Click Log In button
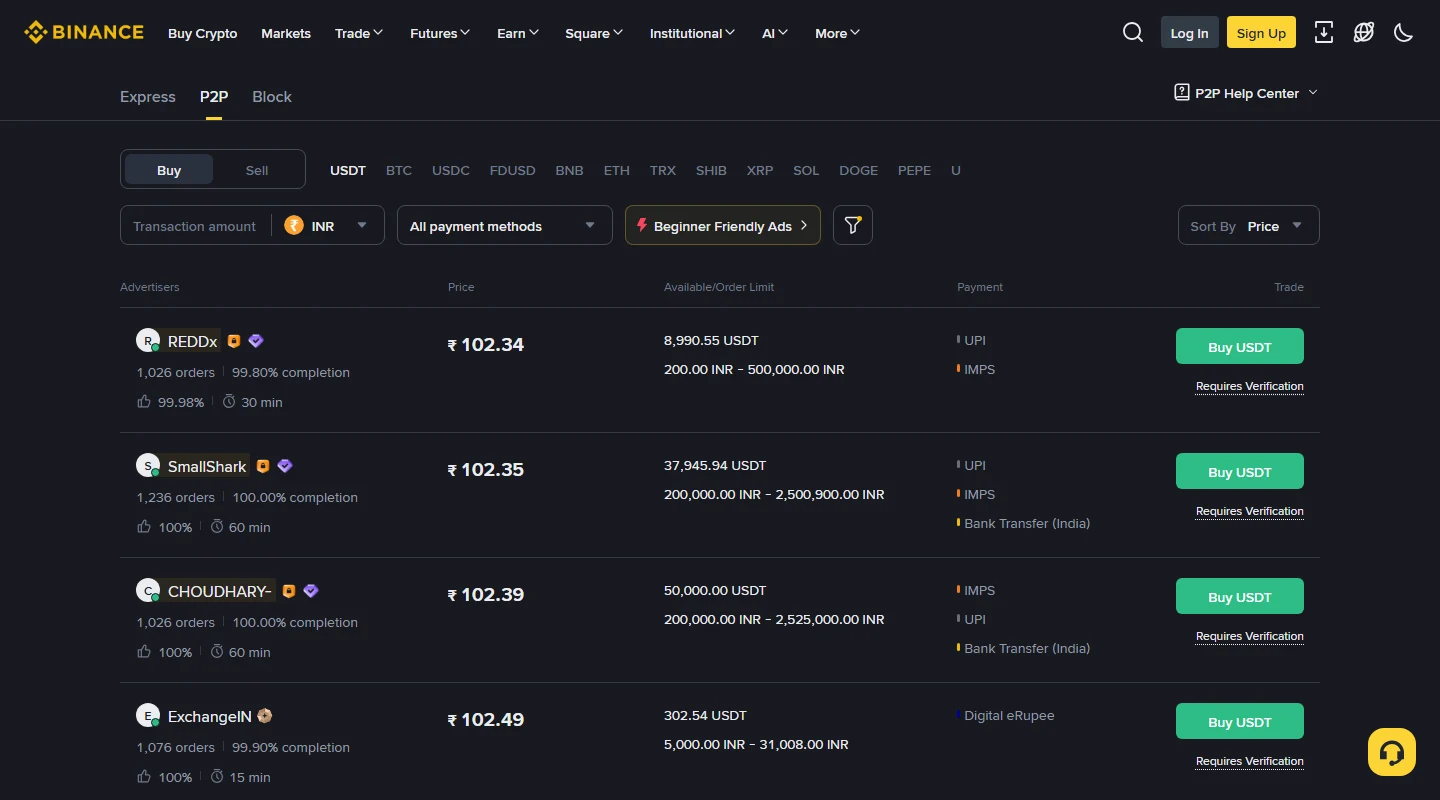The width and height of the screenshot is (1440, 800). pos(1190,32)
